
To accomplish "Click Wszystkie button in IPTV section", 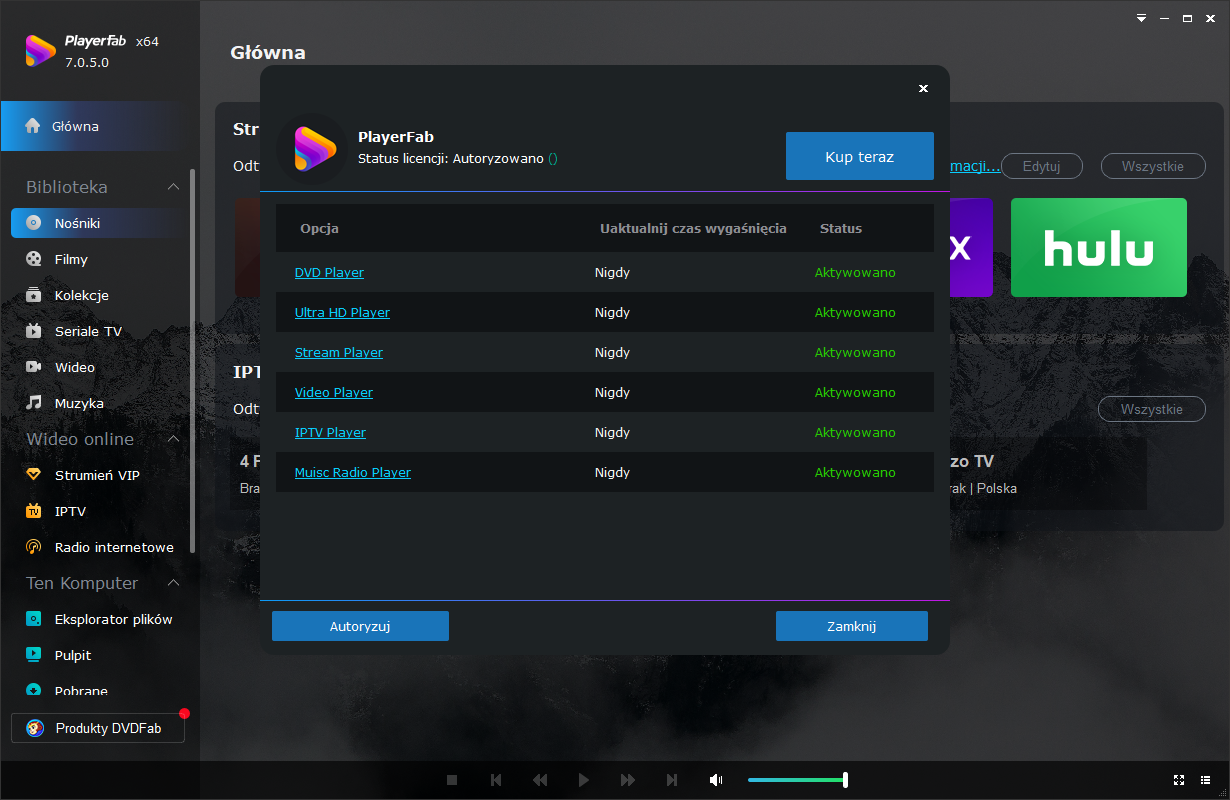I will tap(1151, 409).
